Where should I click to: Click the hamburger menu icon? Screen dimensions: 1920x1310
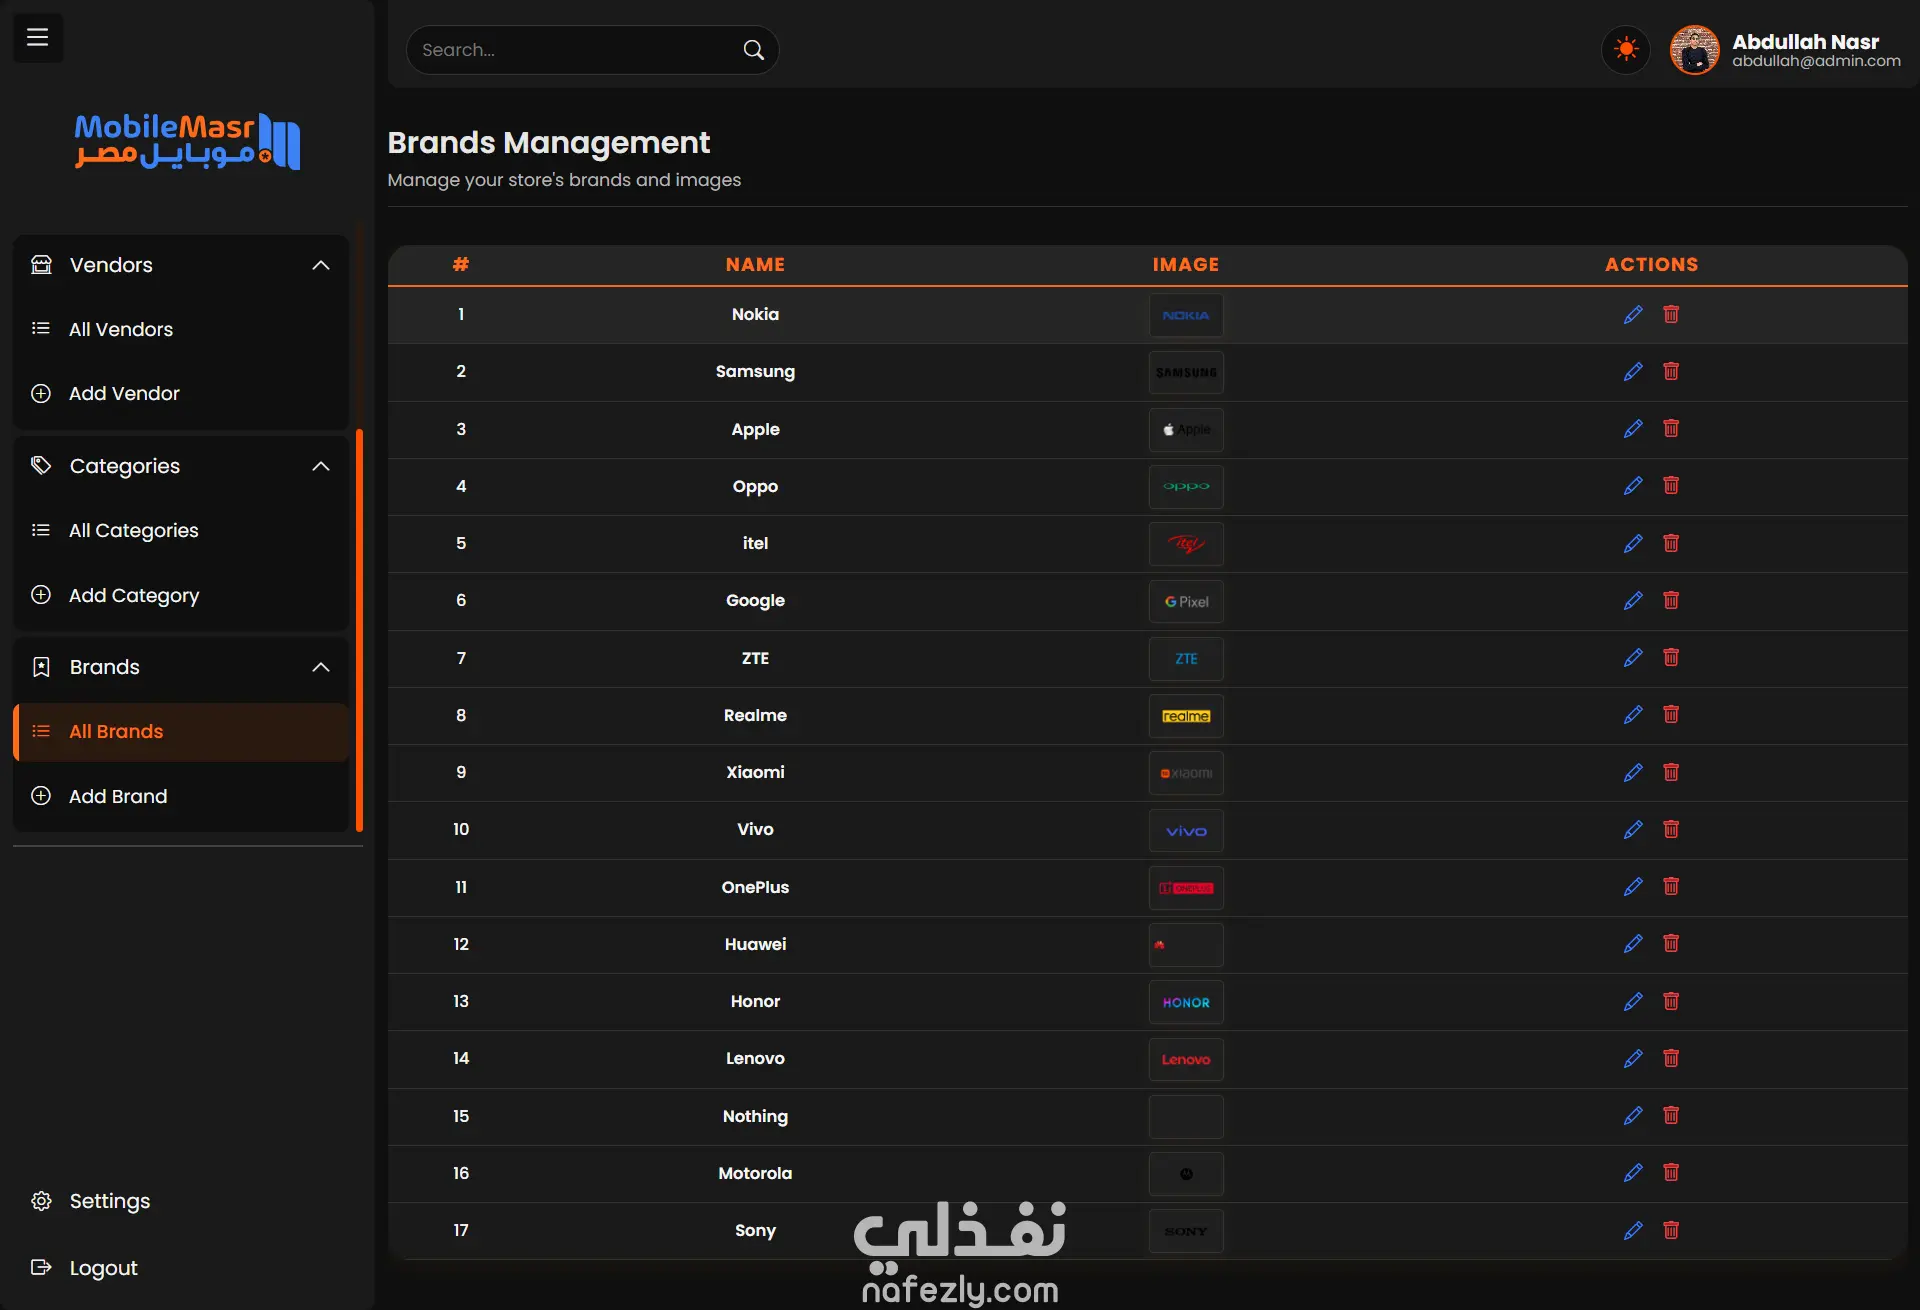(37, 38)
